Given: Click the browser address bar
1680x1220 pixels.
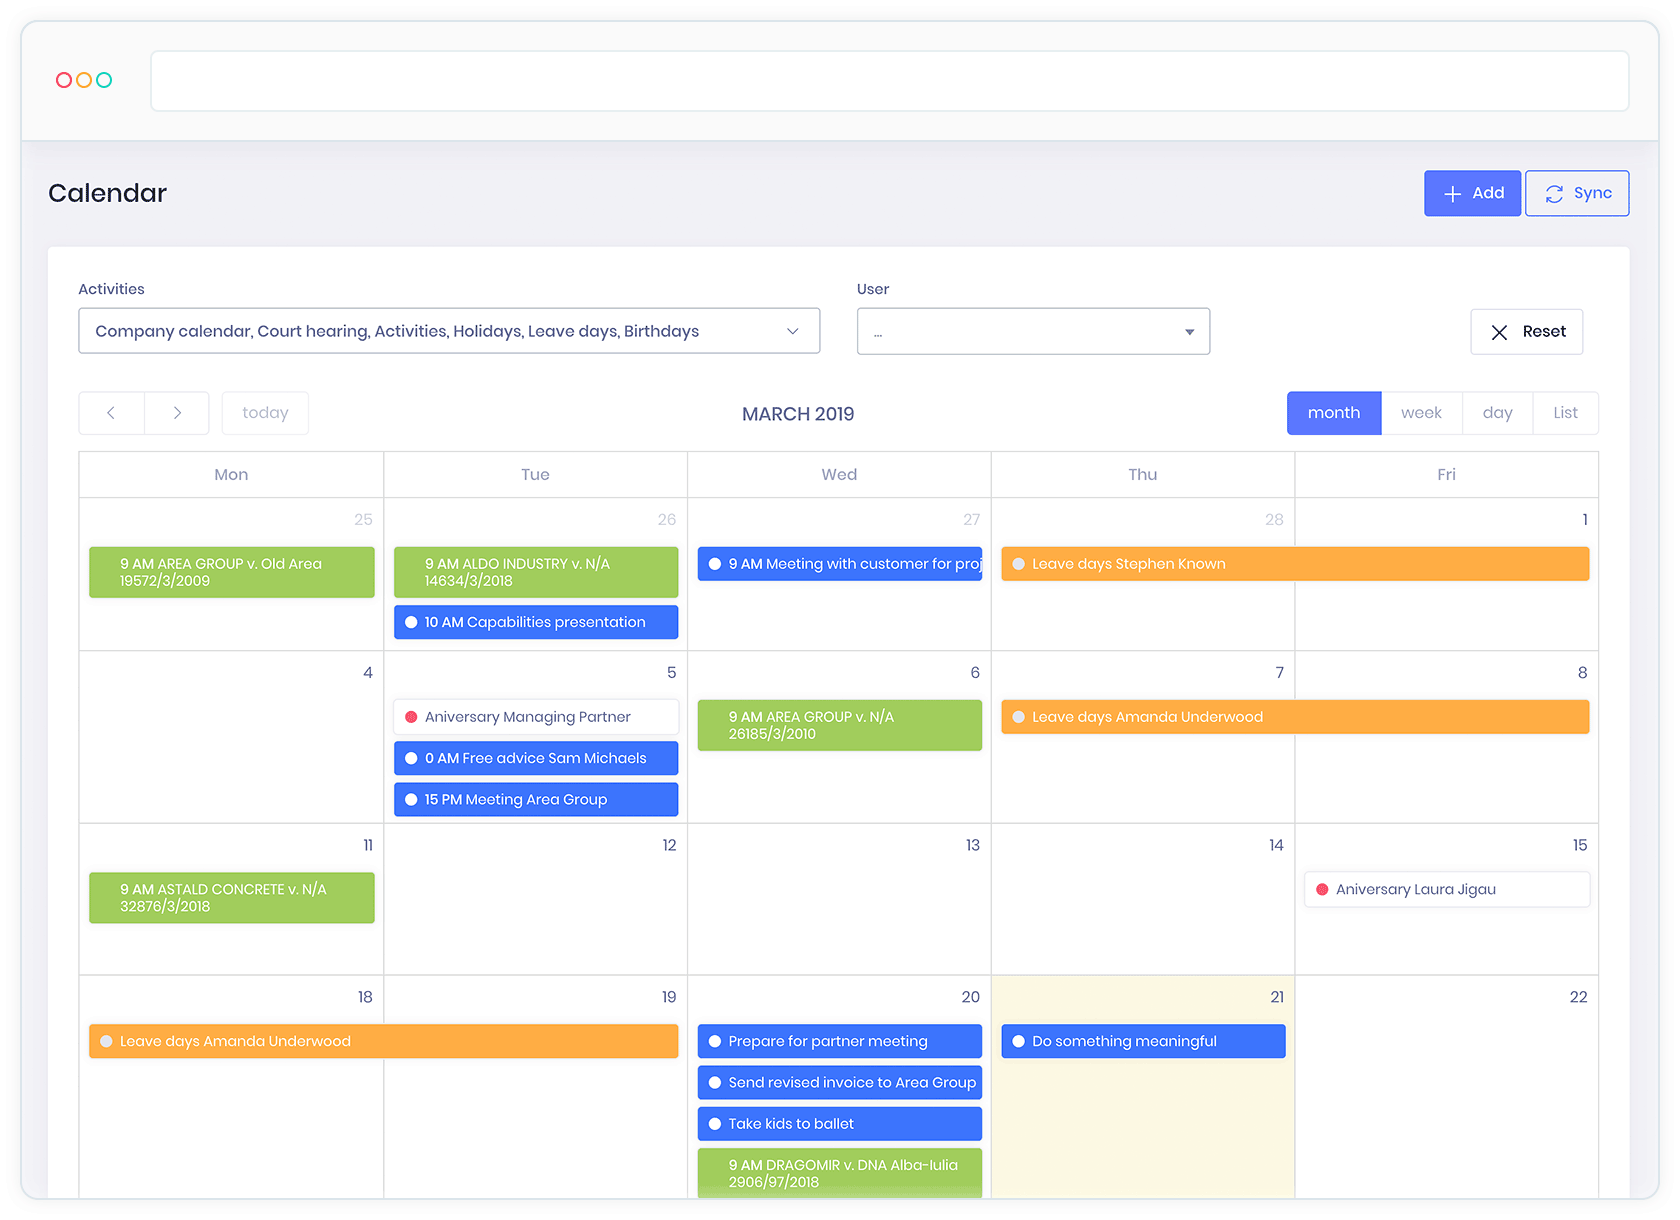Looking at the screenshot, I should coord(890,81).
